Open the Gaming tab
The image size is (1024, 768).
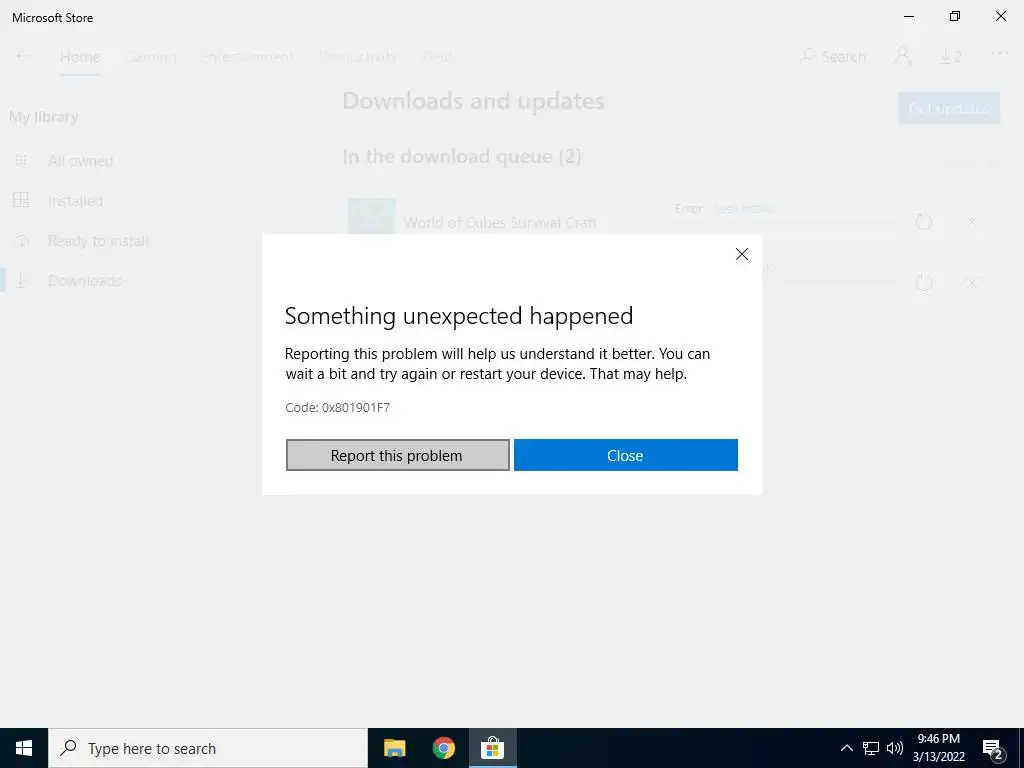click(151, 57)
